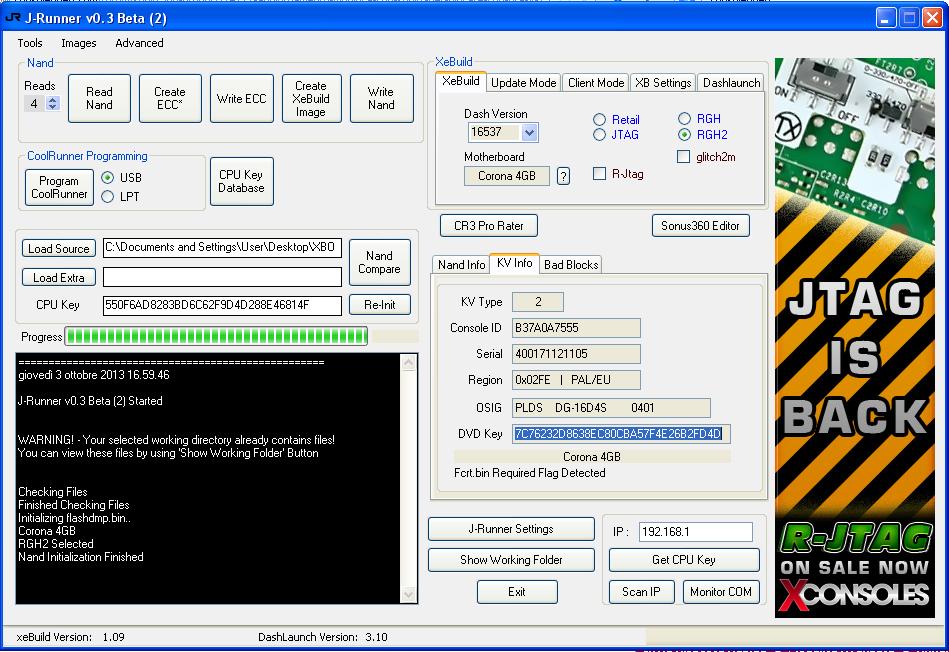Screen dimensions: 949x652
Task: Decrease the Reads count with down arrow
Action: tap(53, 107)
